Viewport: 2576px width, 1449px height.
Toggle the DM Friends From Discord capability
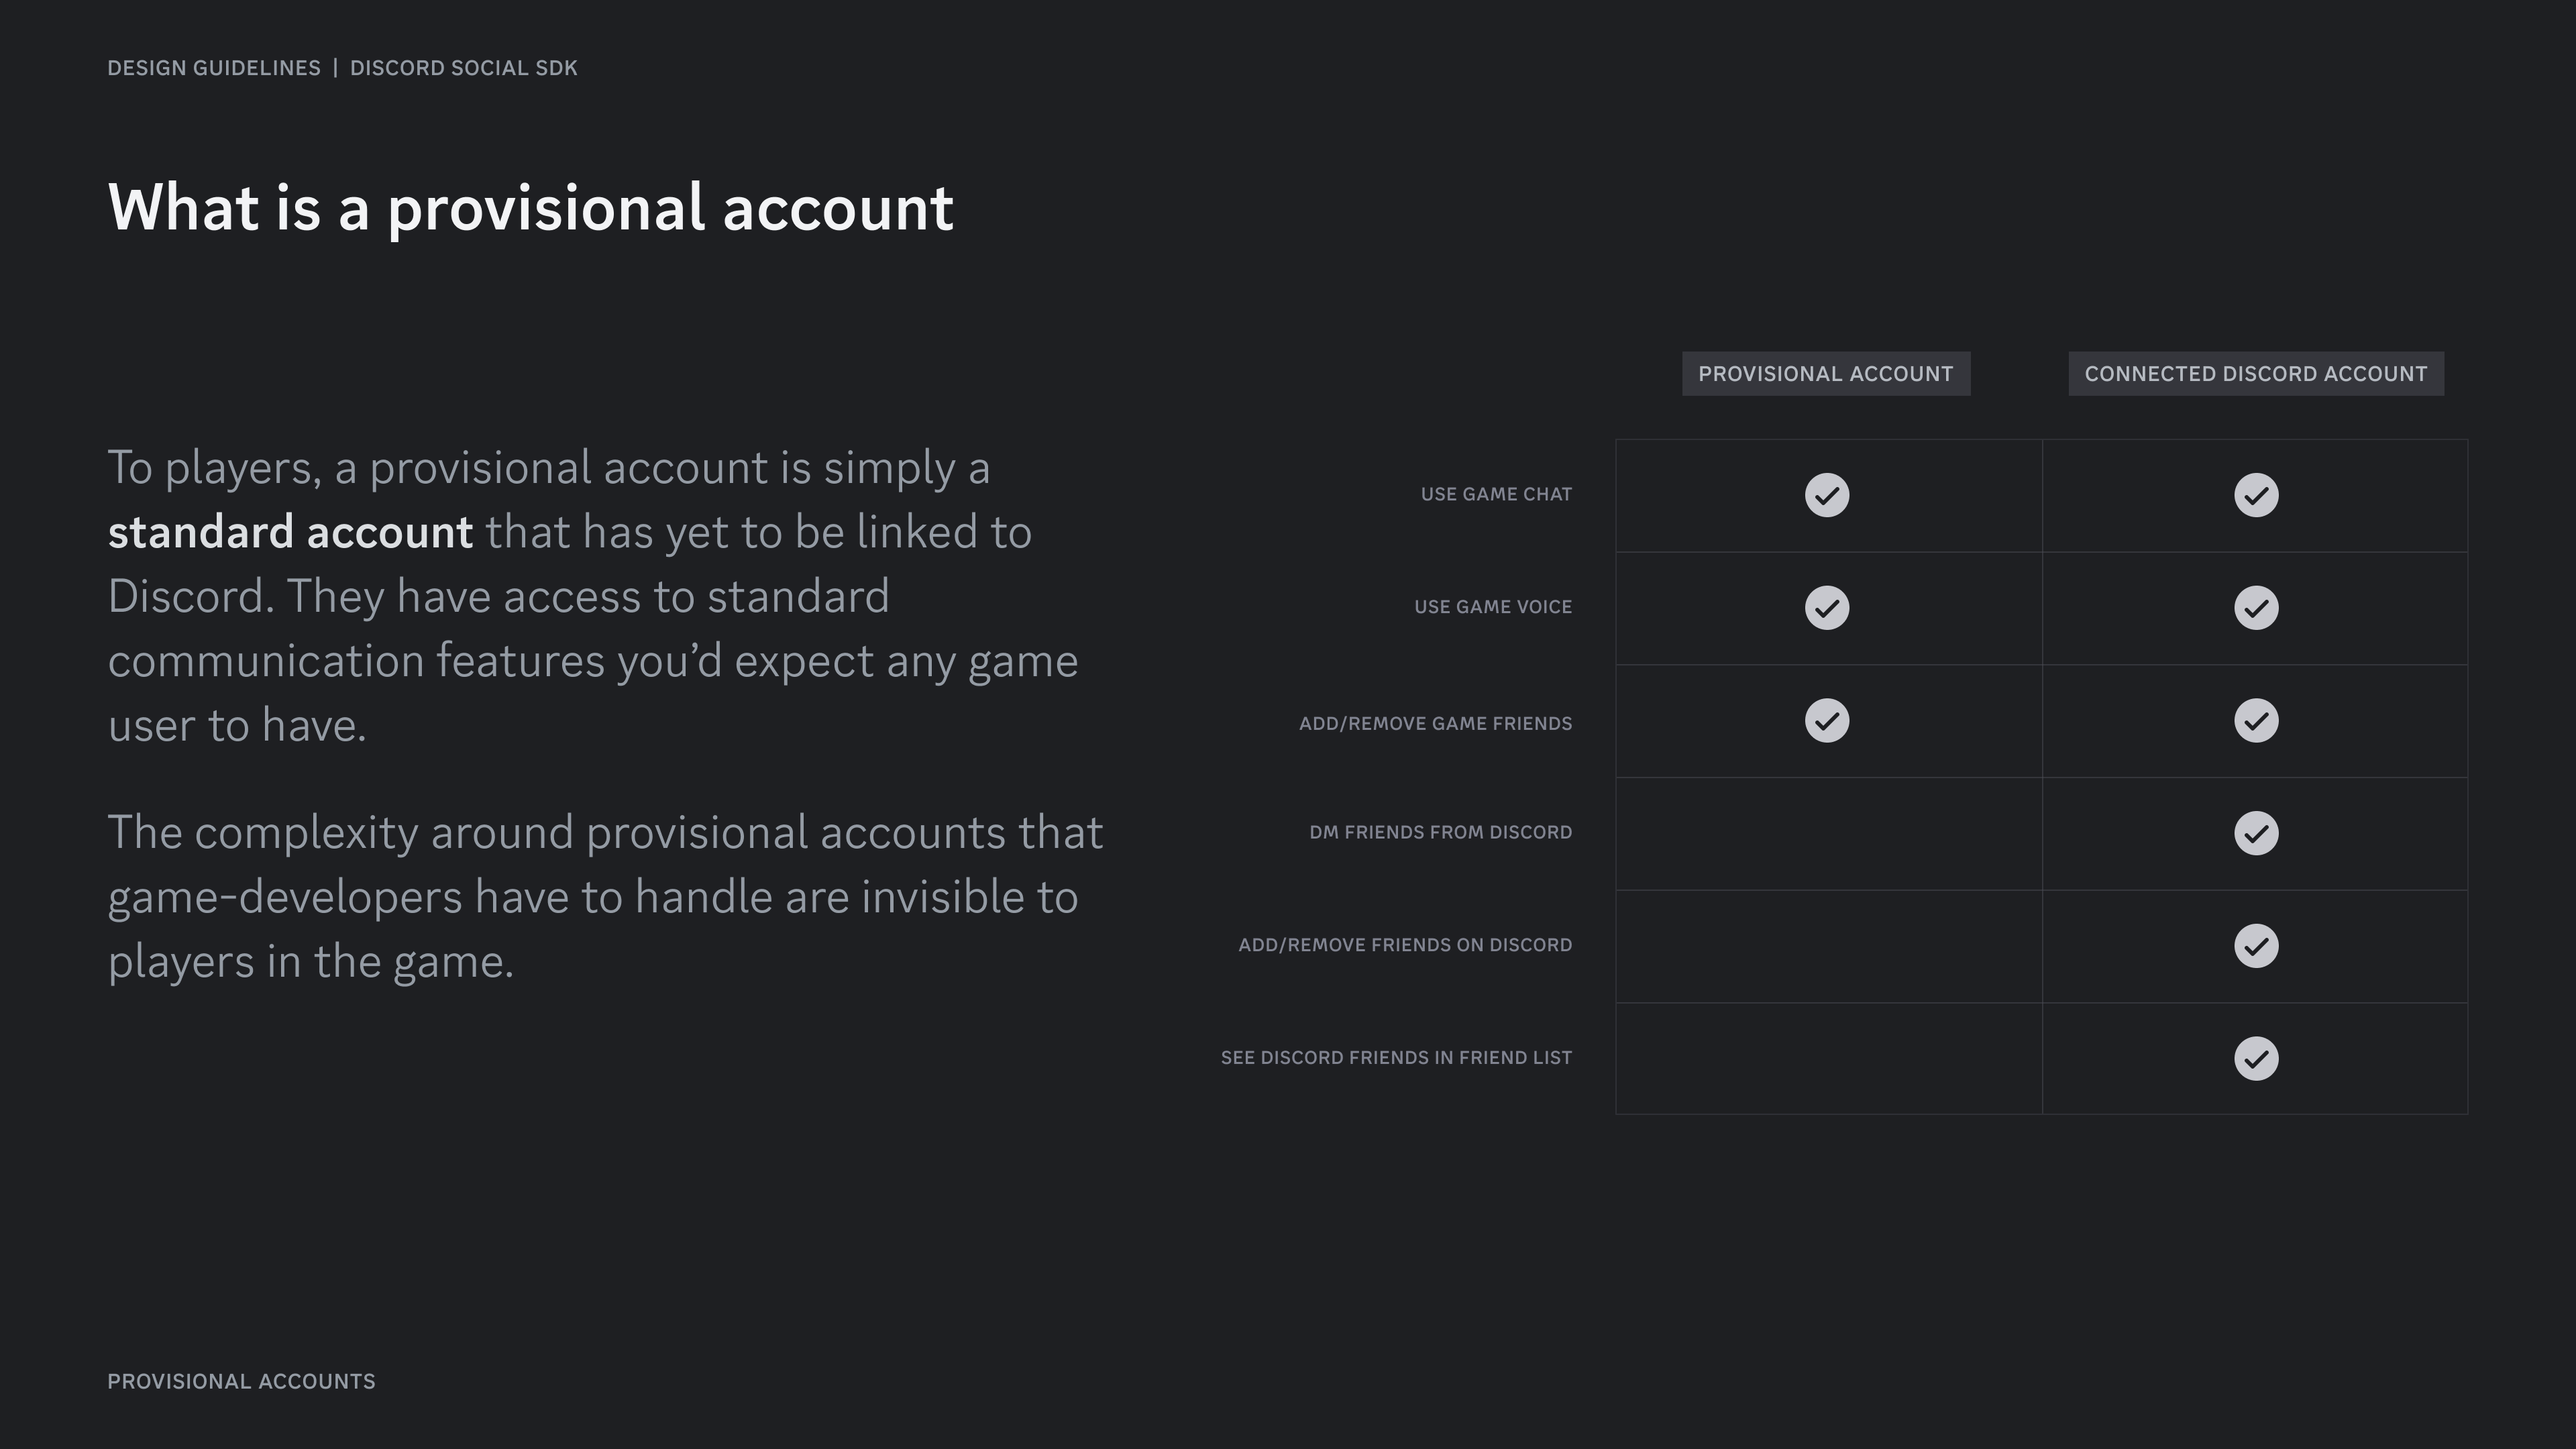pyautogui.click(x=2255, y=832)
